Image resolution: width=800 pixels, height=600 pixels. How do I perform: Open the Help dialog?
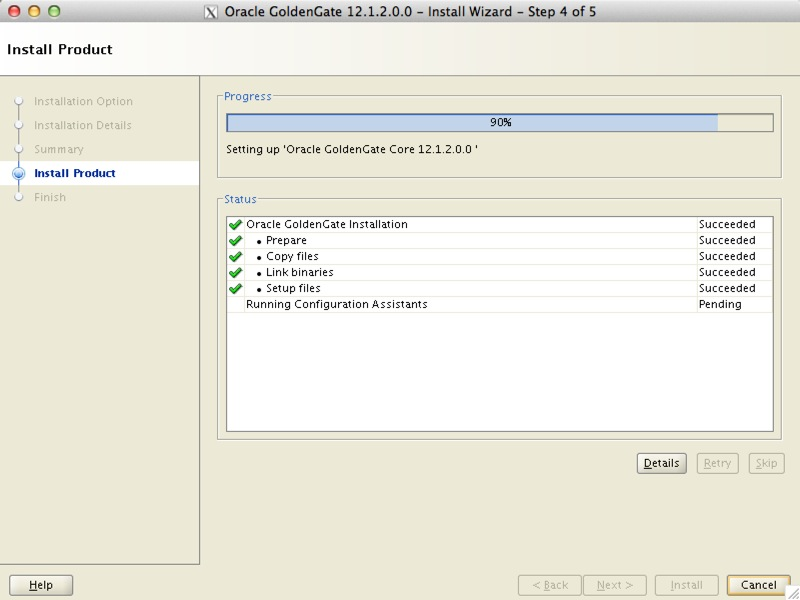coord(41,585)
